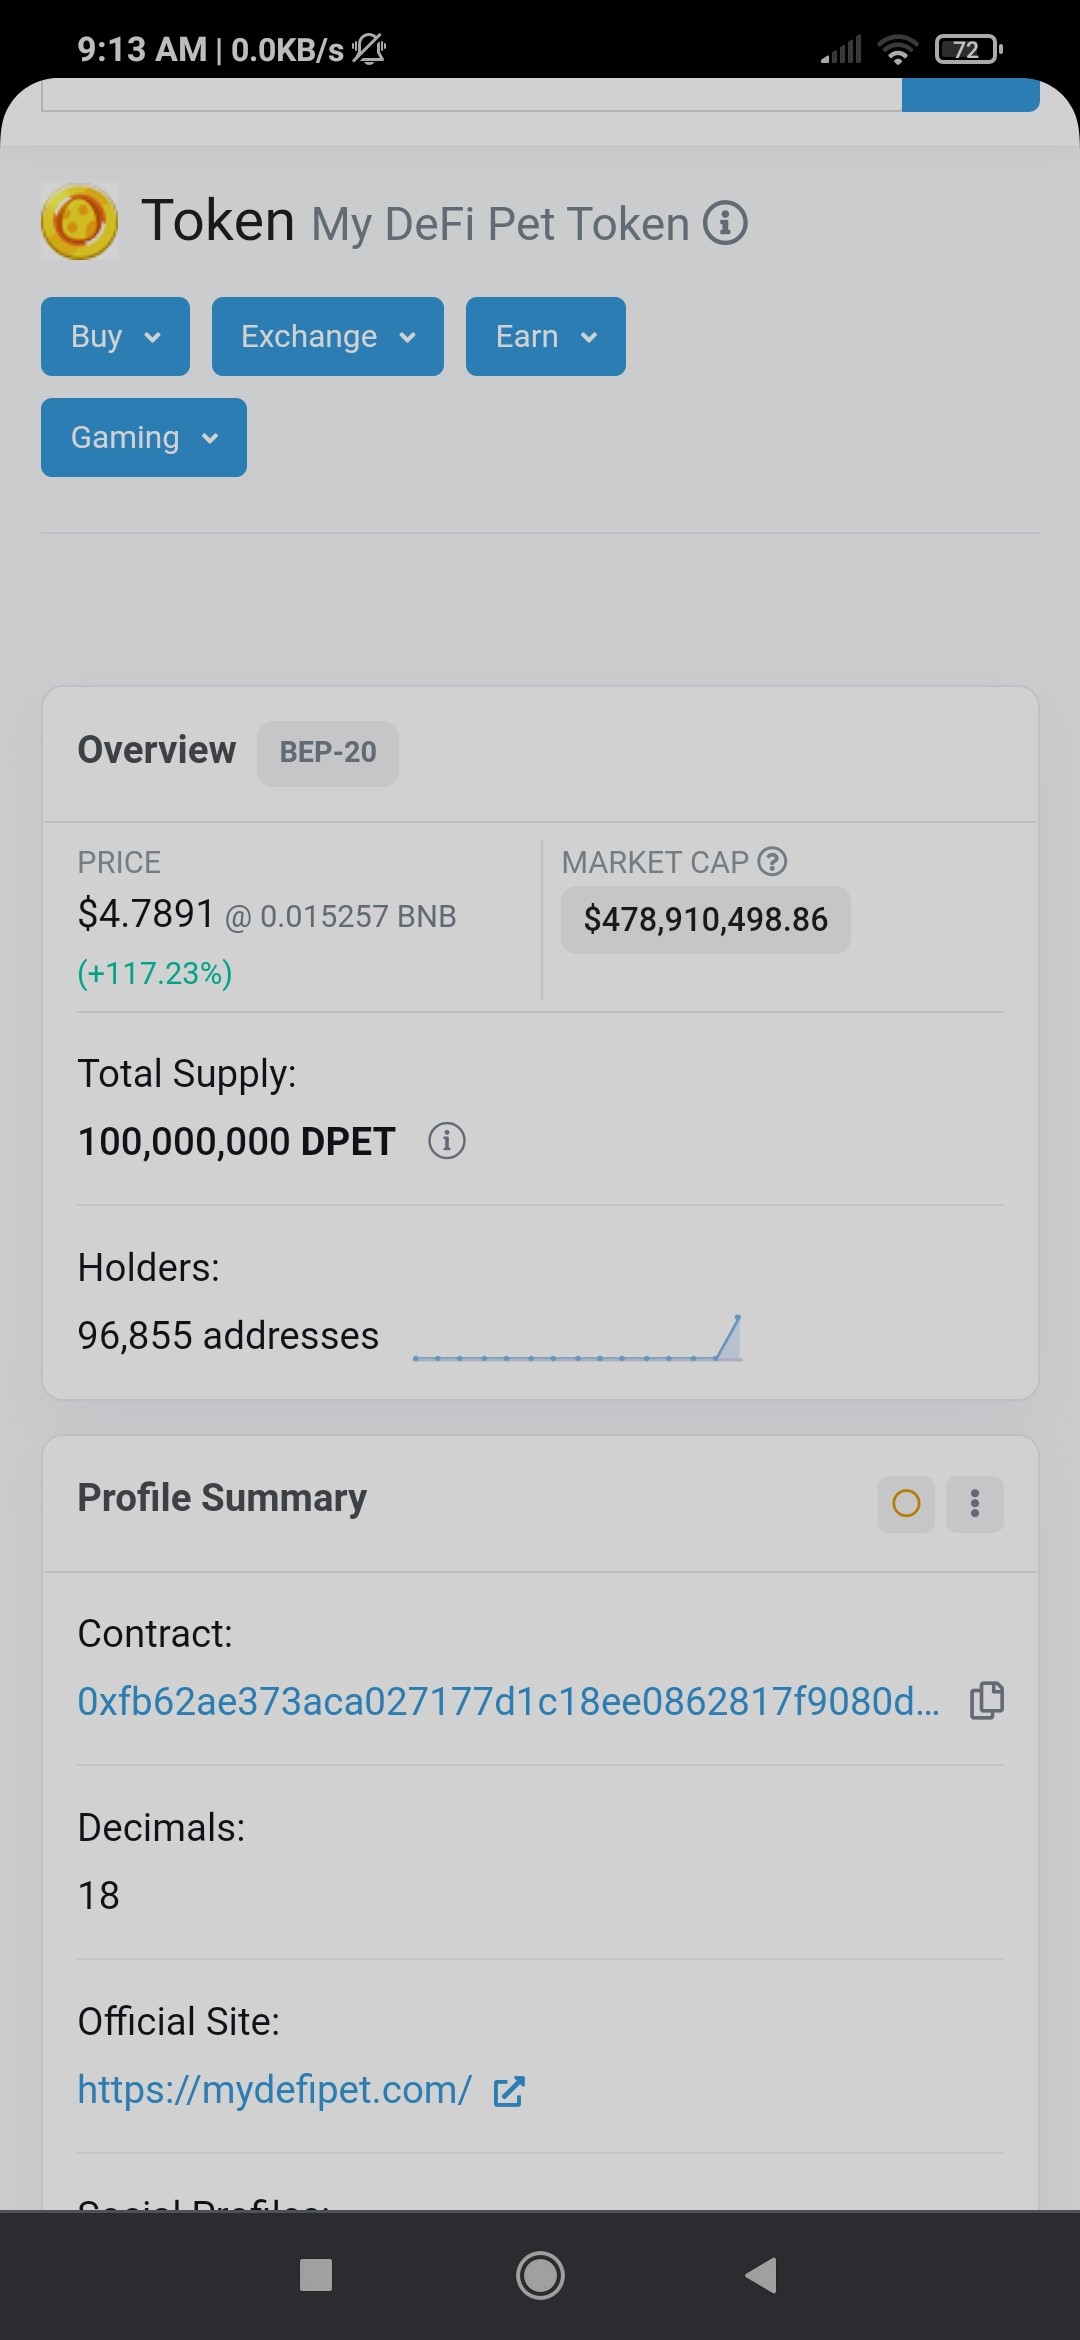Image resolution: width=1080 pixels, height=2340 pixels.
Task: Open token info icon beside My DeFi Pet Token
Action: [725, 223]
